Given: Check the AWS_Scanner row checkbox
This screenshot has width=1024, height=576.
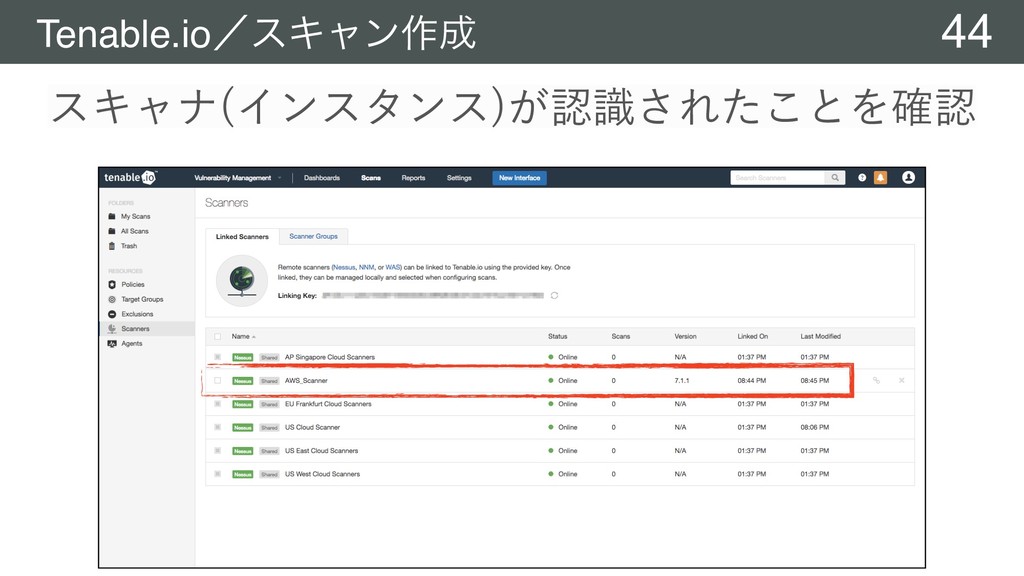Looking at the screenshot, I should click(217, 380).
